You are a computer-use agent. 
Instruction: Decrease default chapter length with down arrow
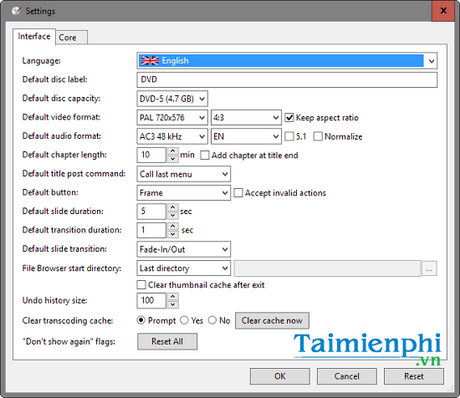coord(173,159)
